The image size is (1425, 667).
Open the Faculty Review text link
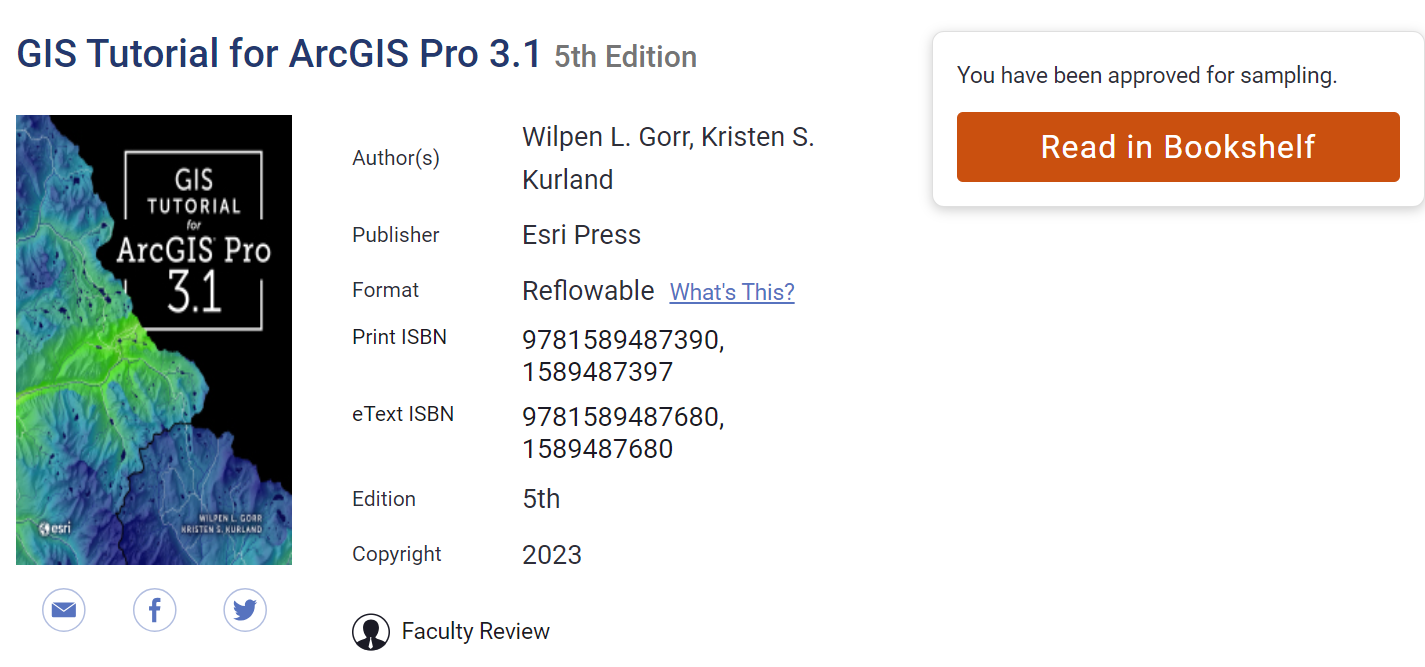point(475,632)
